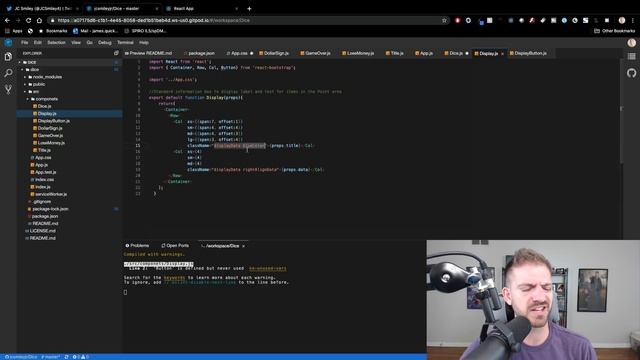The height and width of the screenshot is (360, 640).
Task: Switch to the Preview README.md tab
Action: tap(149, 53)
